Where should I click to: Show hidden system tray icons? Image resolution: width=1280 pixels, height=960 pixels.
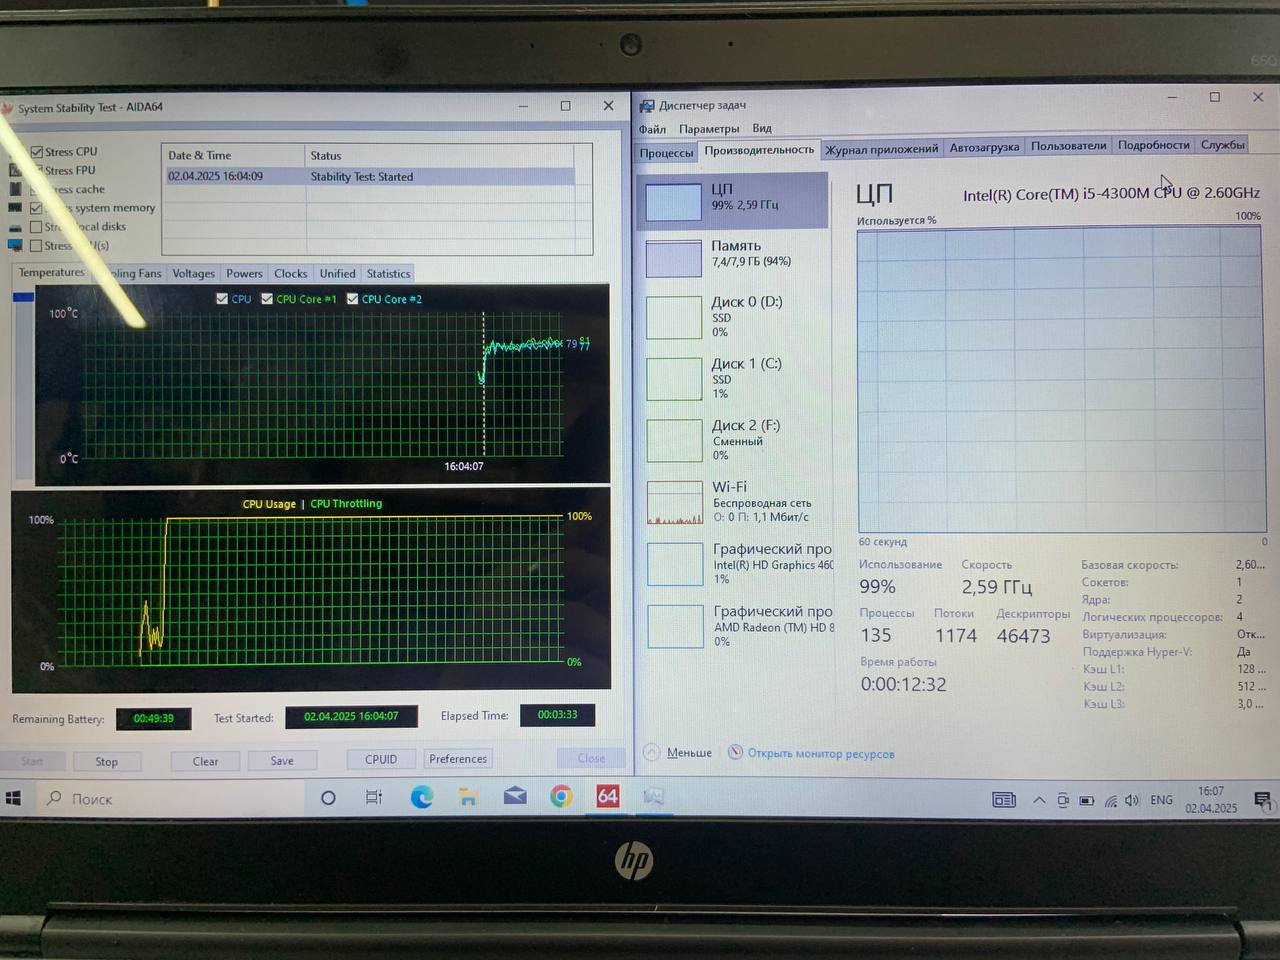click(x=1039, y=800)
